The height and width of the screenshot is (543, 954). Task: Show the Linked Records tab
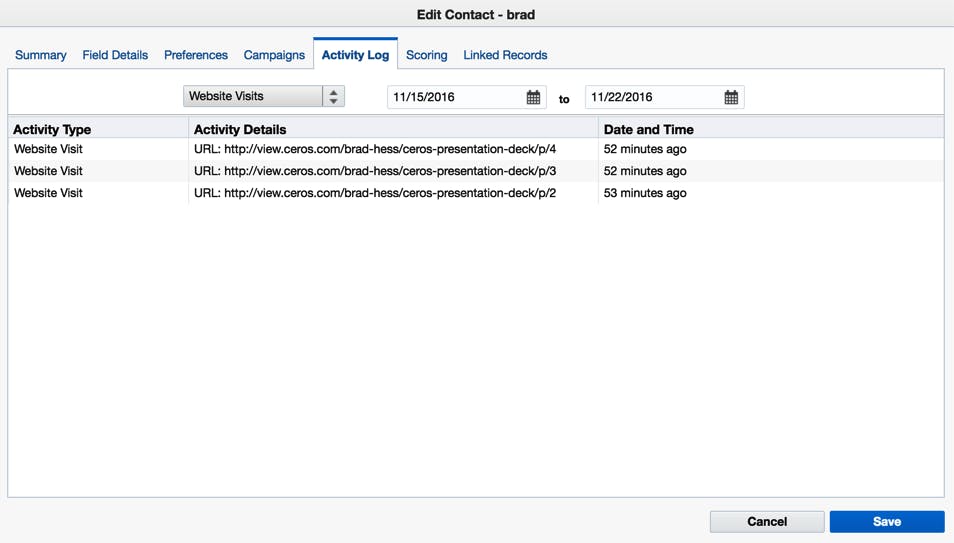coord(505,55)
